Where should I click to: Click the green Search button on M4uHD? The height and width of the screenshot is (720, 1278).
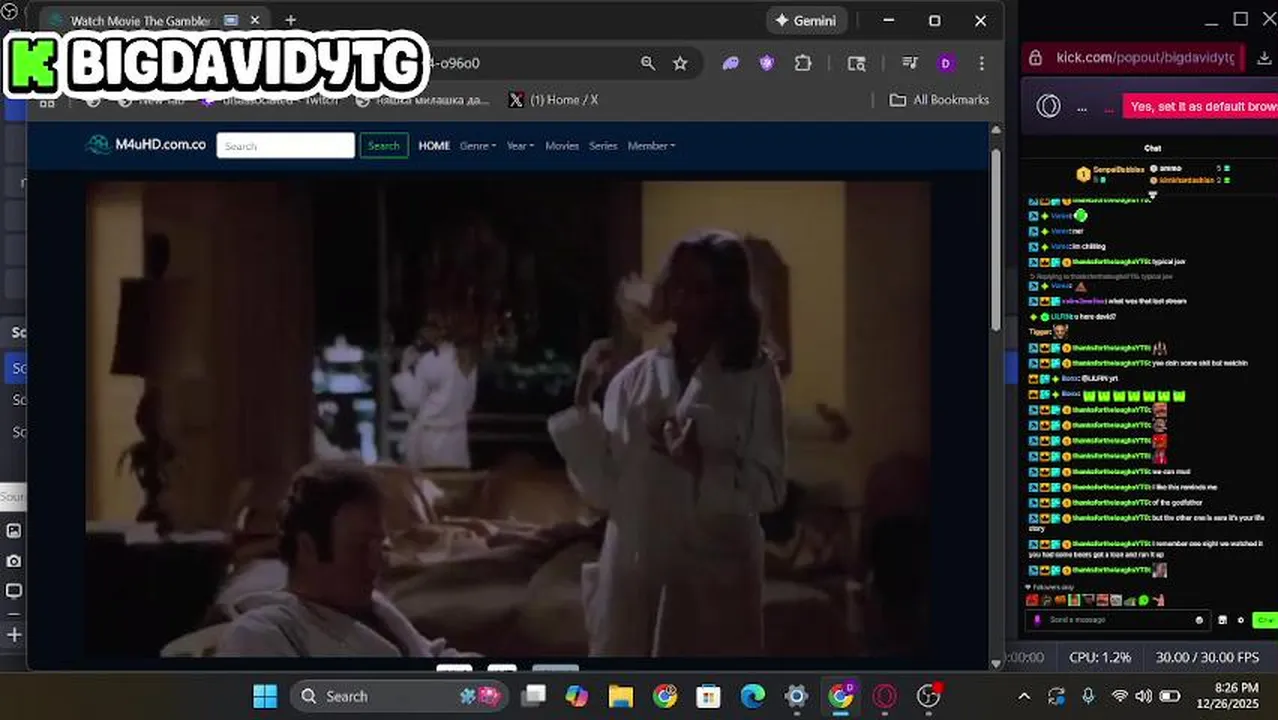tap(384, 146)
